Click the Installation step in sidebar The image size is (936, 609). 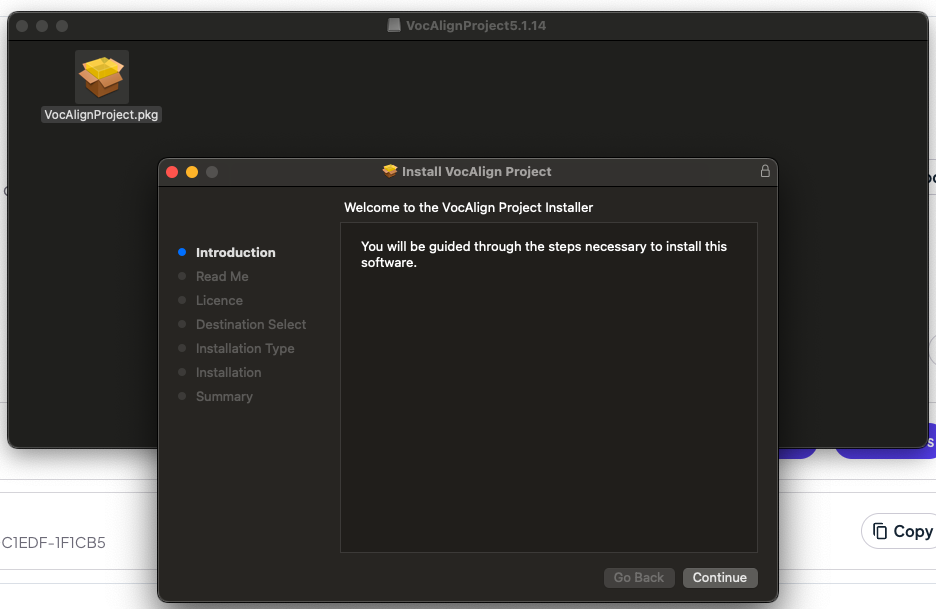[x=228, y=373]
